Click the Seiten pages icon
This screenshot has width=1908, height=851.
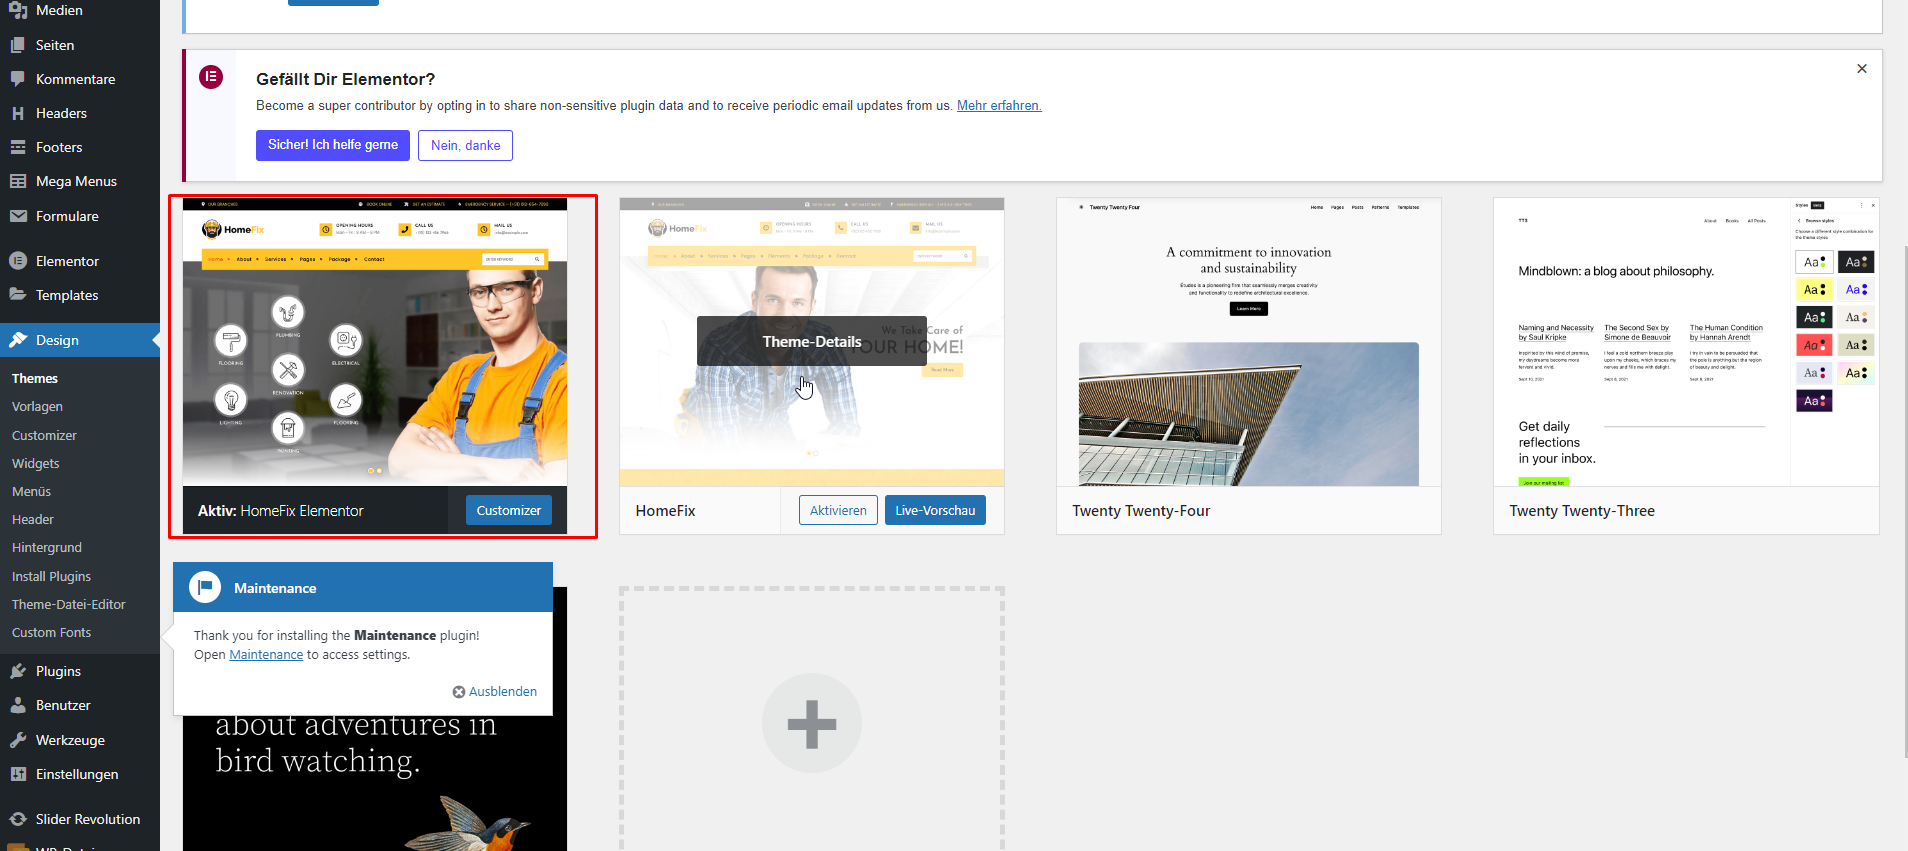(x=18, y=45)
